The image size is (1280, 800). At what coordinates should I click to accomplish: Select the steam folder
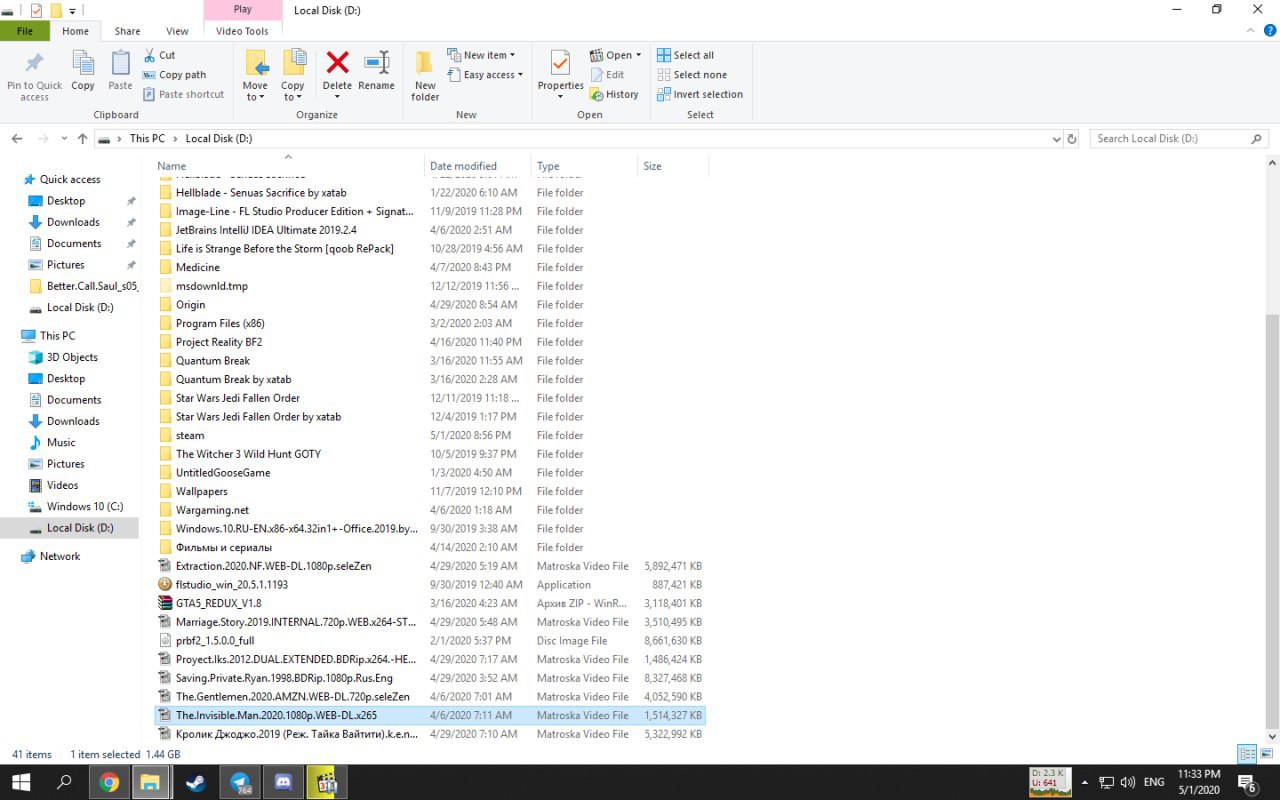click(x=190, y=436)
